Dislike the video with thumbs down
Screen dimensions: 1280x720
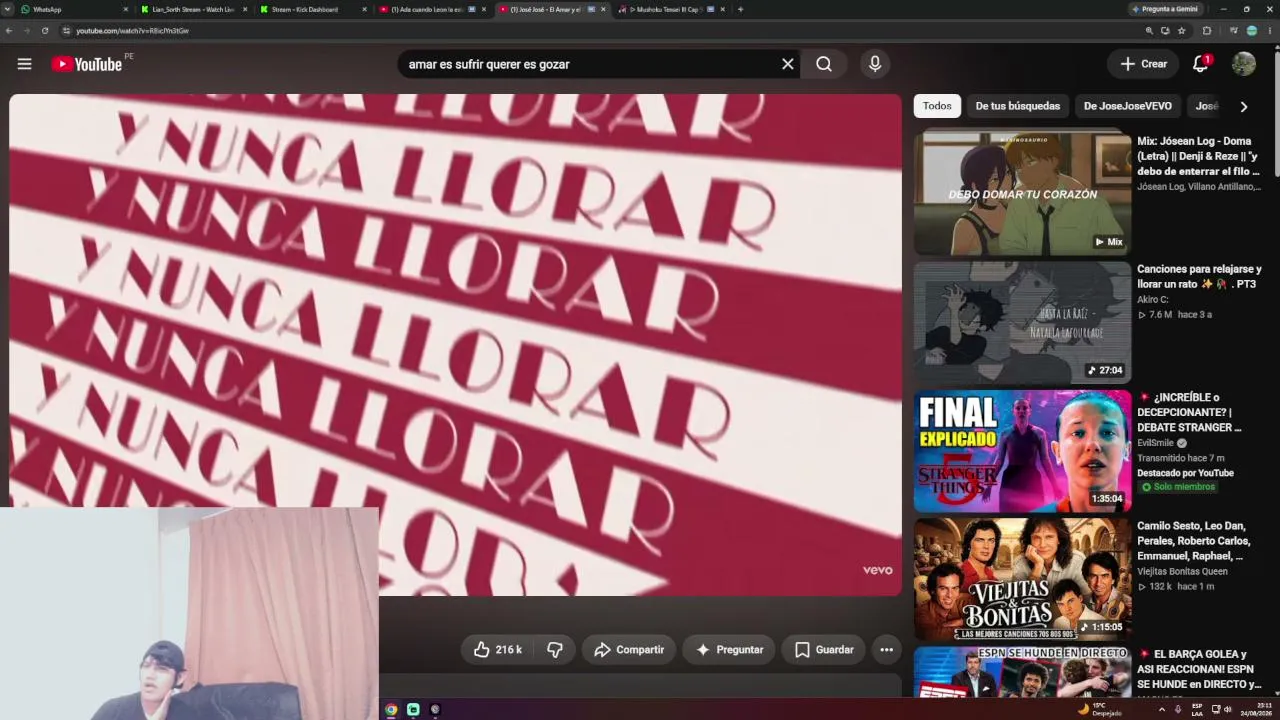pos(554,650)
